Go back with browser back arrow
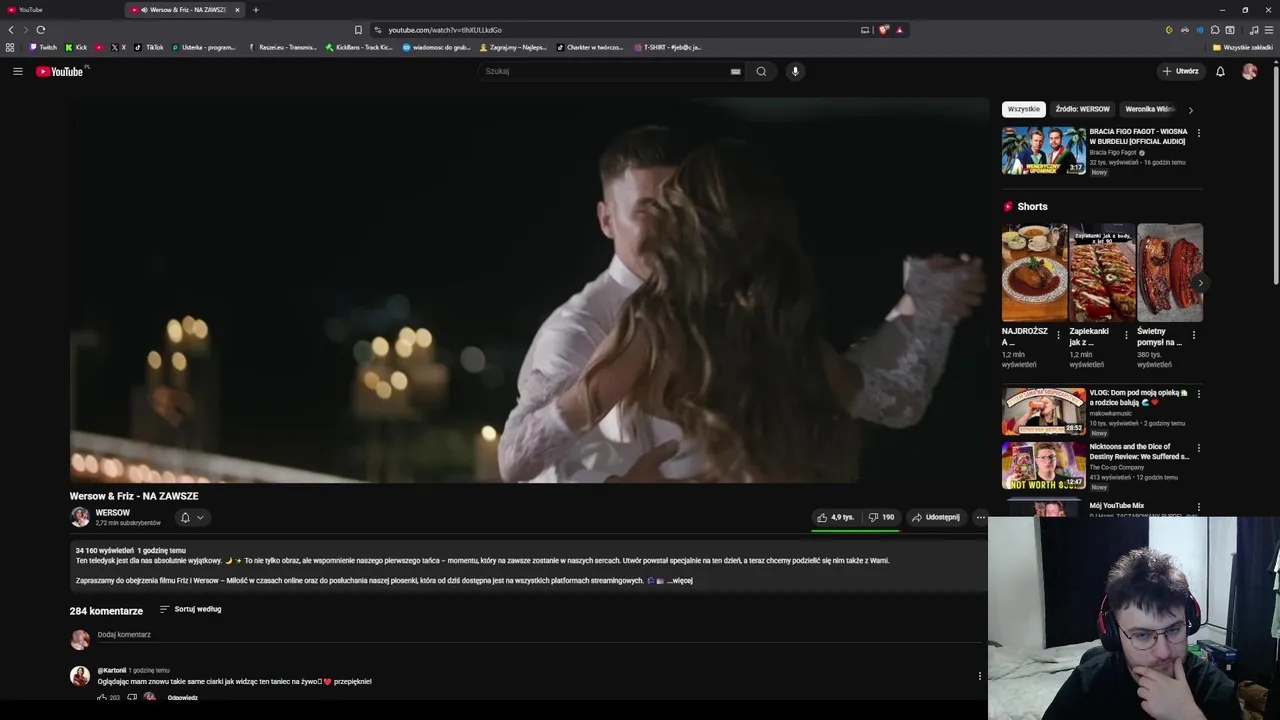 tap(12, 30)
